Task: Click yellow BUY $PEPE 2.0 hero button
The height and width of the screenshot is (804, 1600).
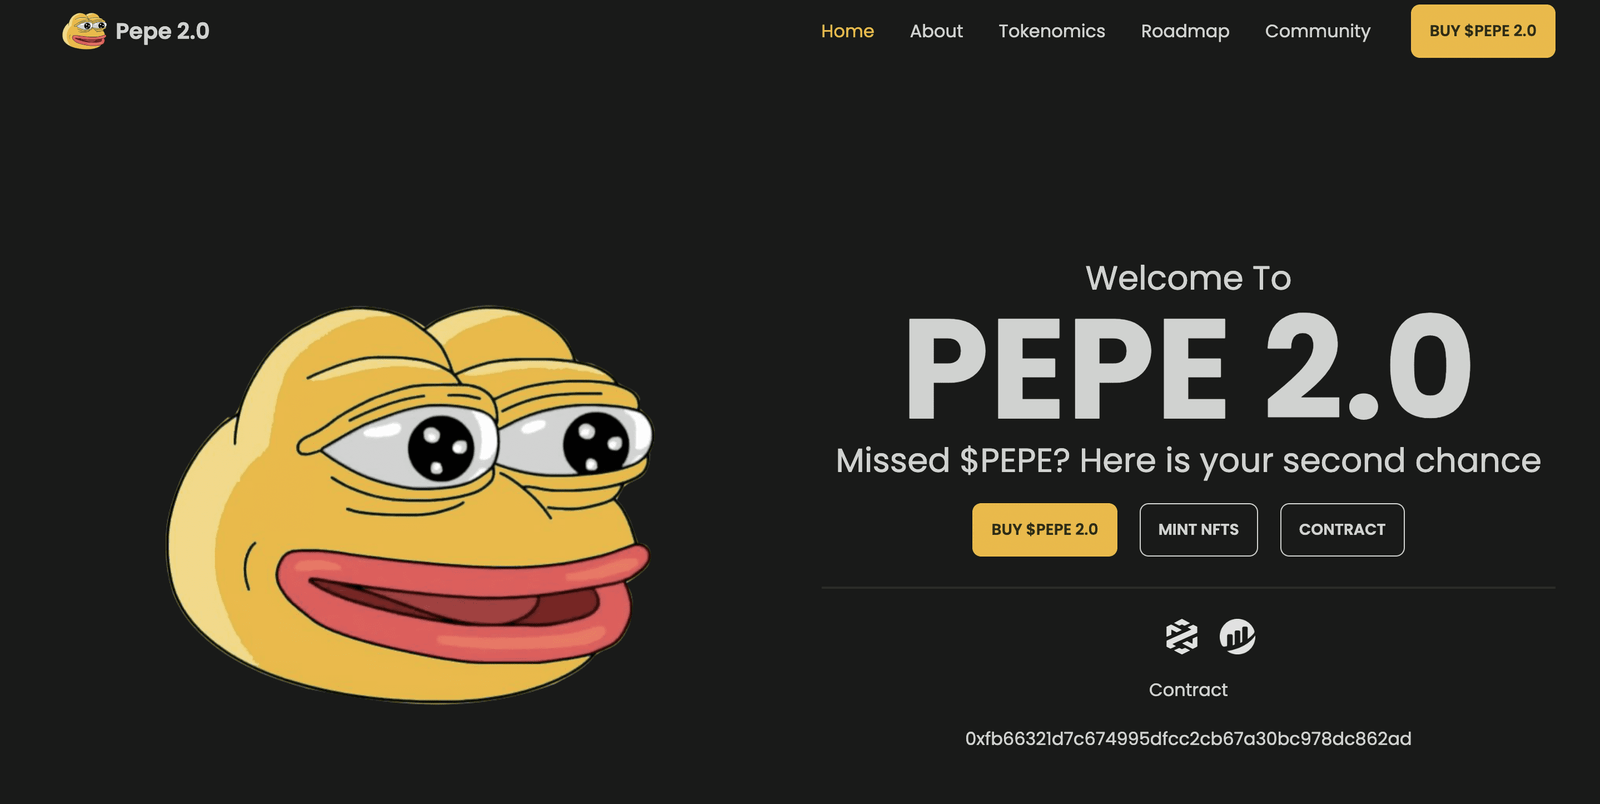Action: tap(1044, 529)
